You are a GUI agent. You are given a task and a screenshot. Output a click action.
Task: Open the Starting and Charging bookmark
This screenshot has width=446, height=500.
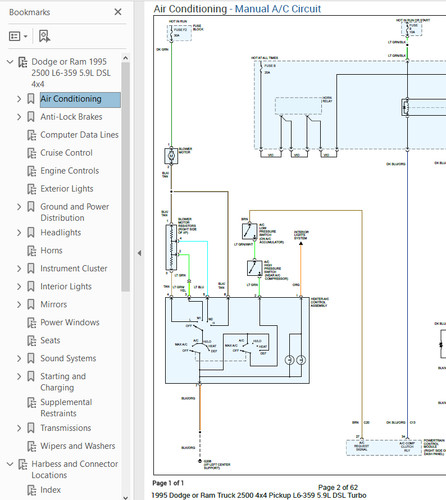click(63, 382)
